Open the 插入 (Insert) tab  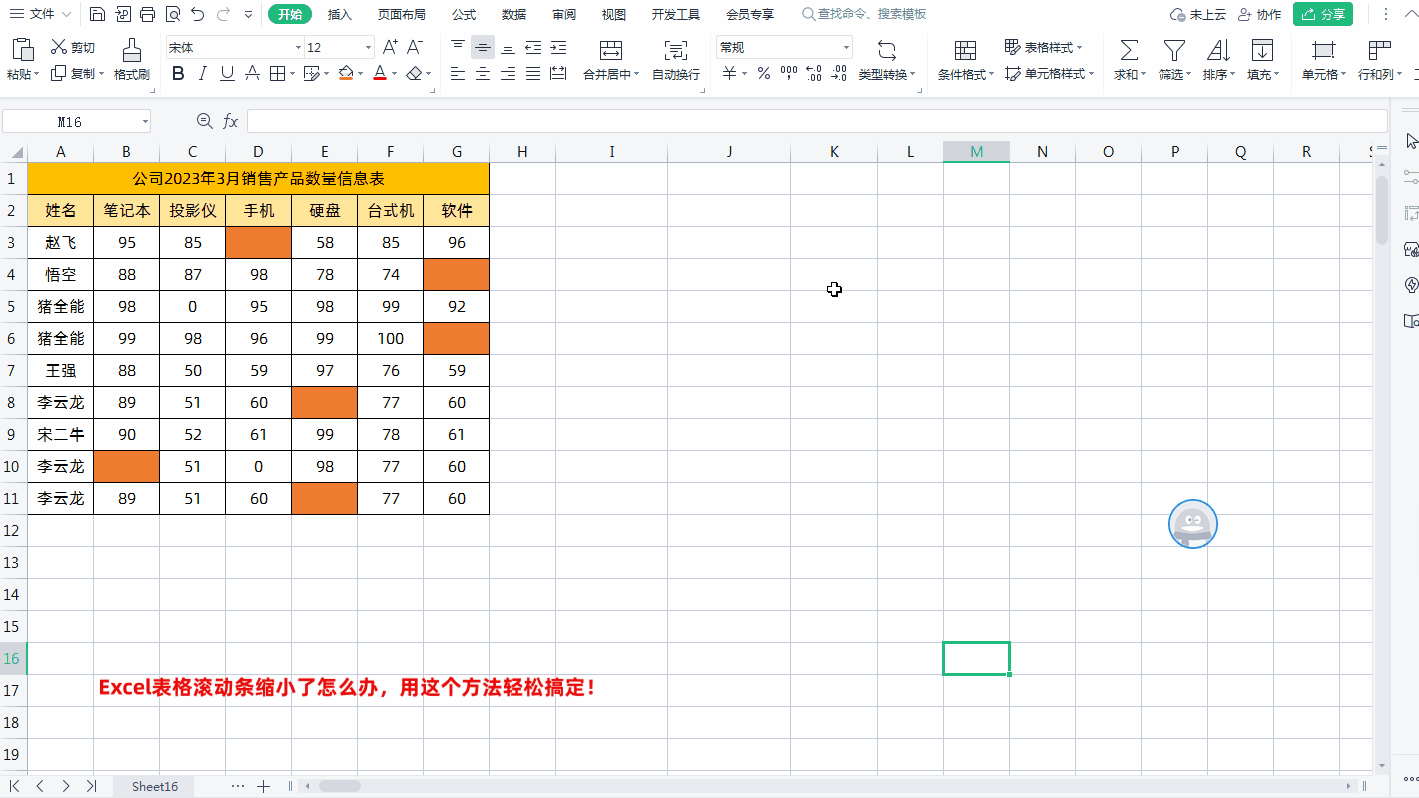pyautogui.click(x=340, y=14)
